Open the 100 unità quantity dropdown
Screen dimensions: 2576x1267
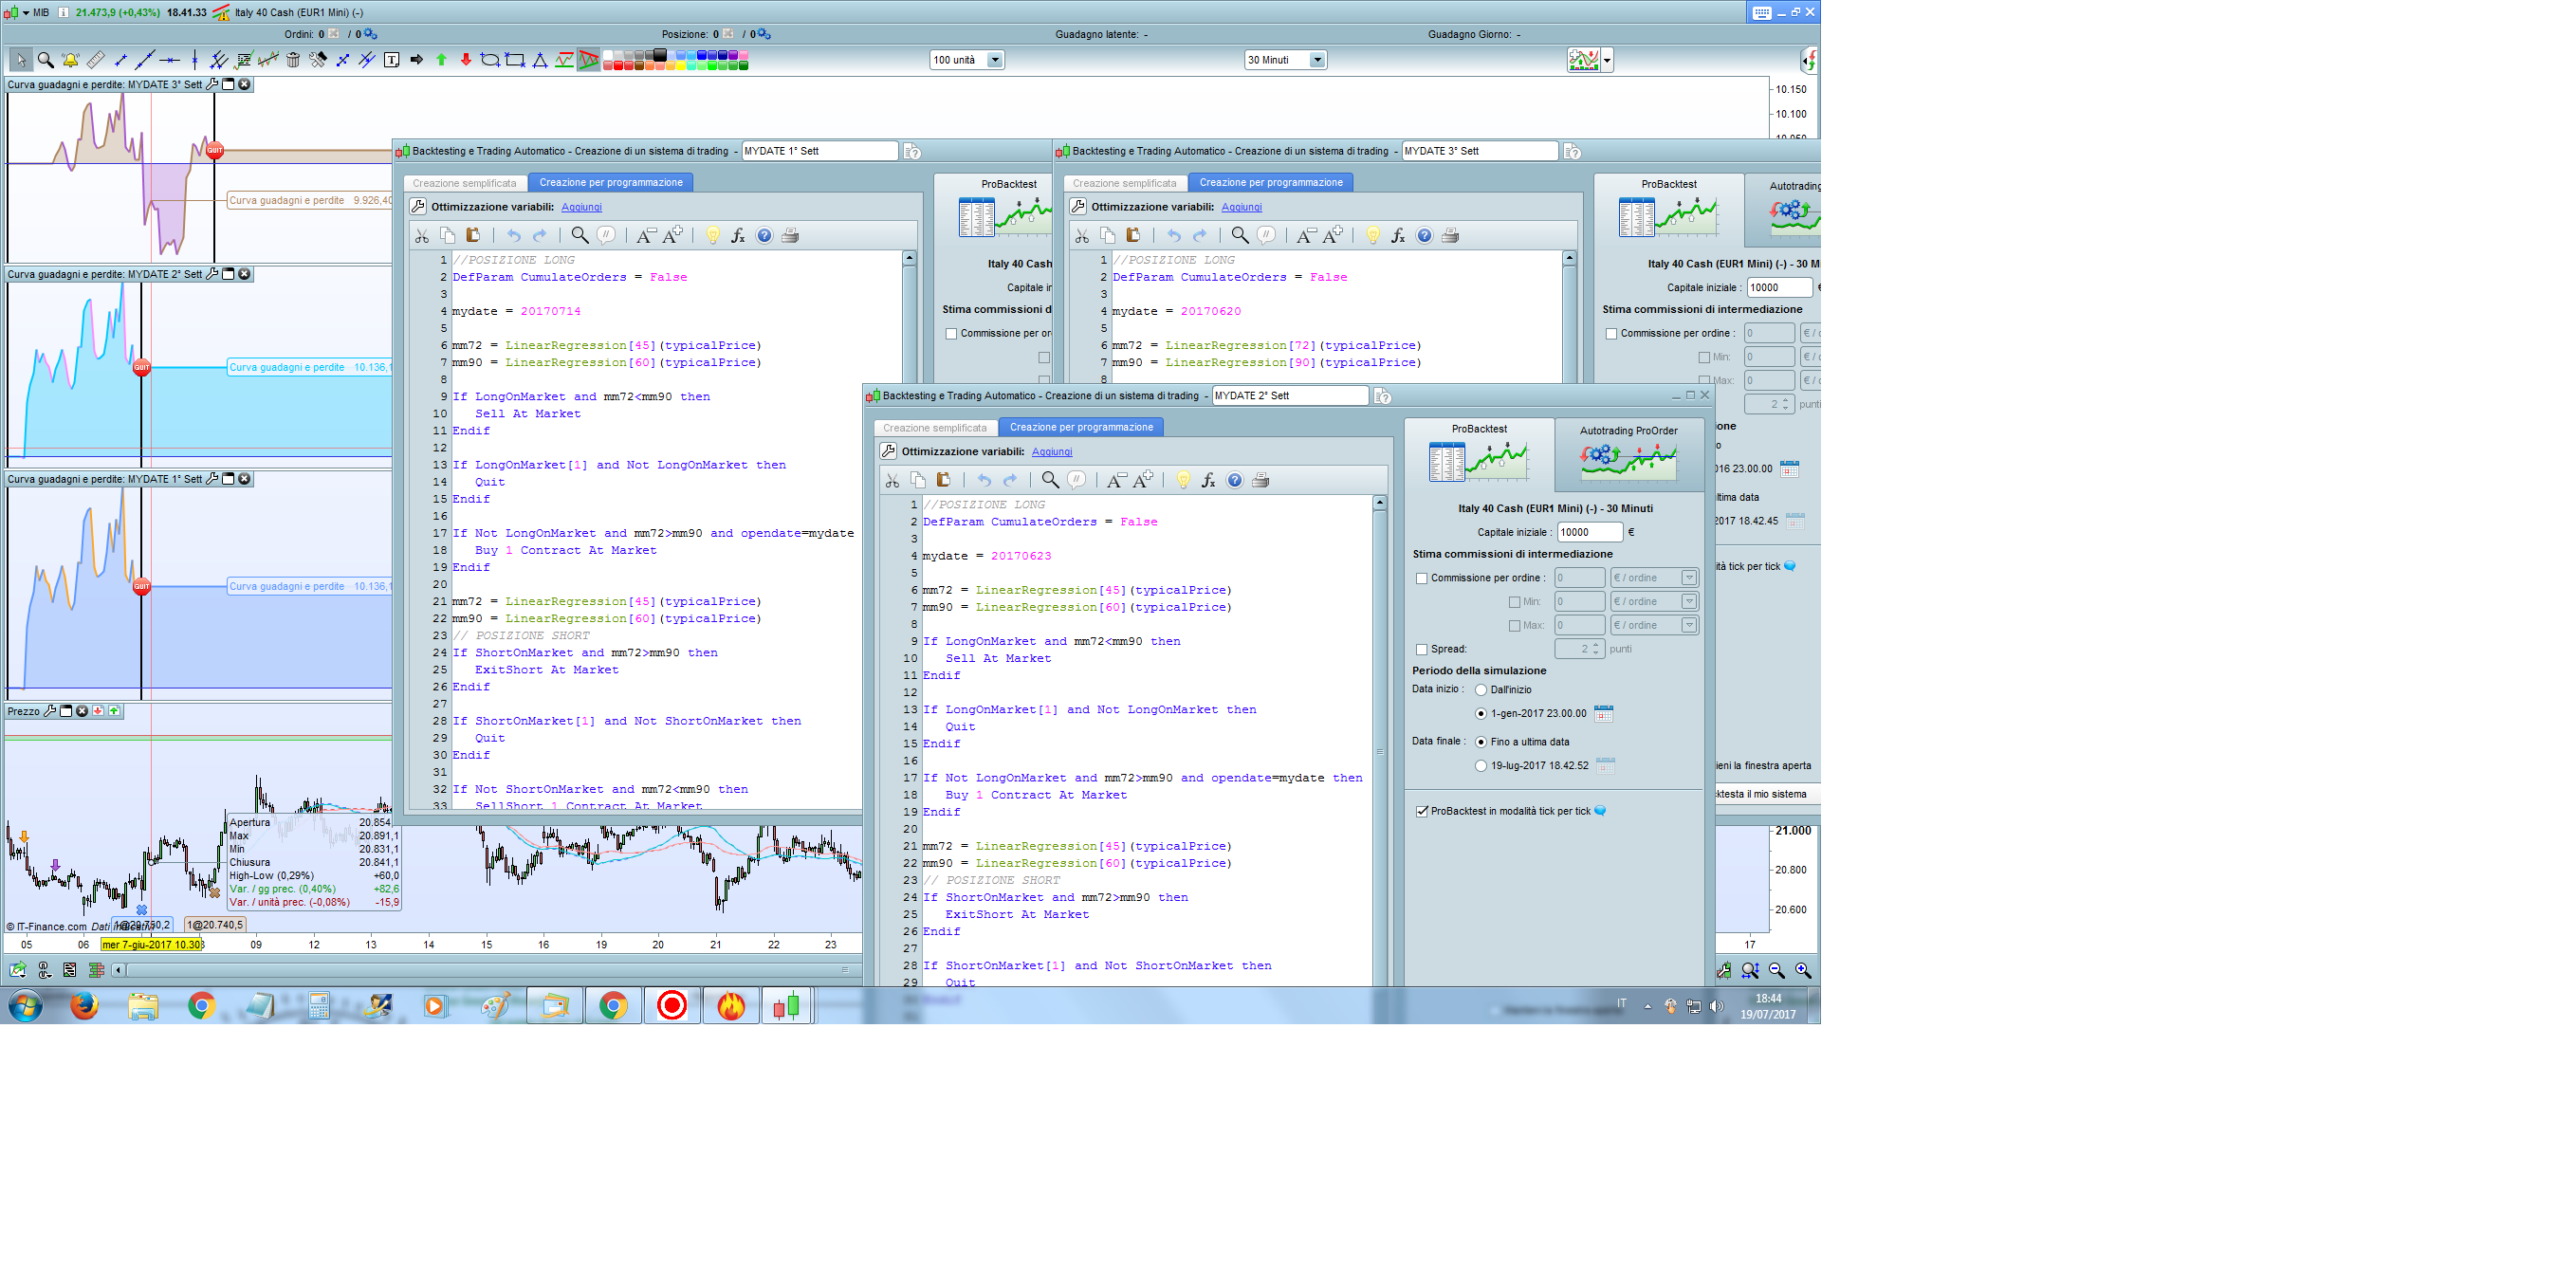(994, 60)
